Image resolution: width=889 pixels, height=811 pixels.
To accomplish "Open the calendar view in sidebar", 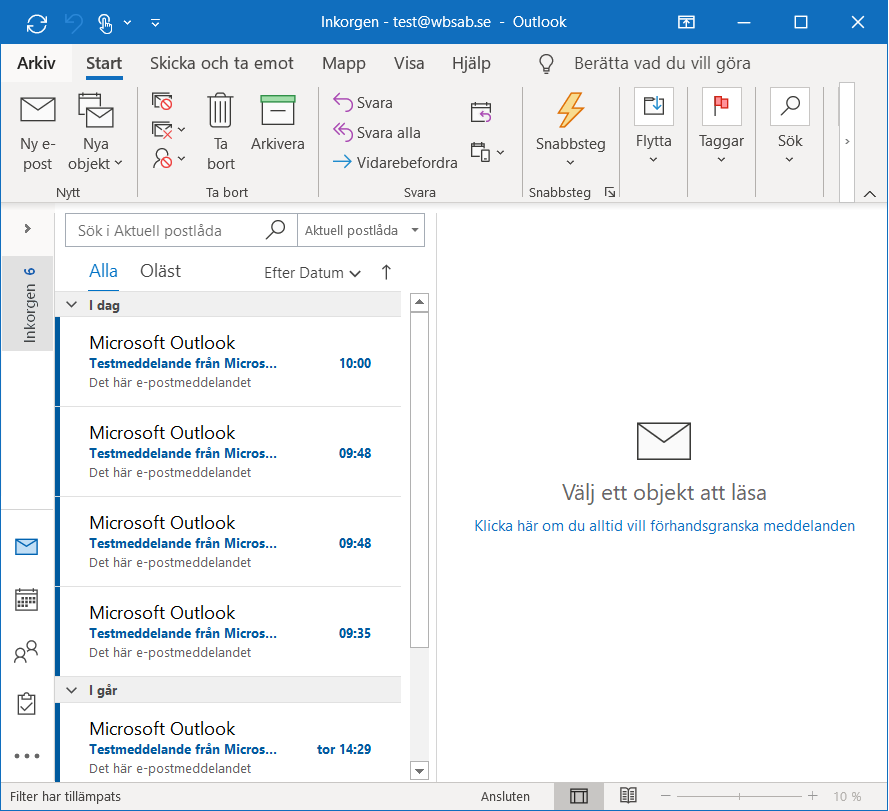I will click(x=27, y=600).
